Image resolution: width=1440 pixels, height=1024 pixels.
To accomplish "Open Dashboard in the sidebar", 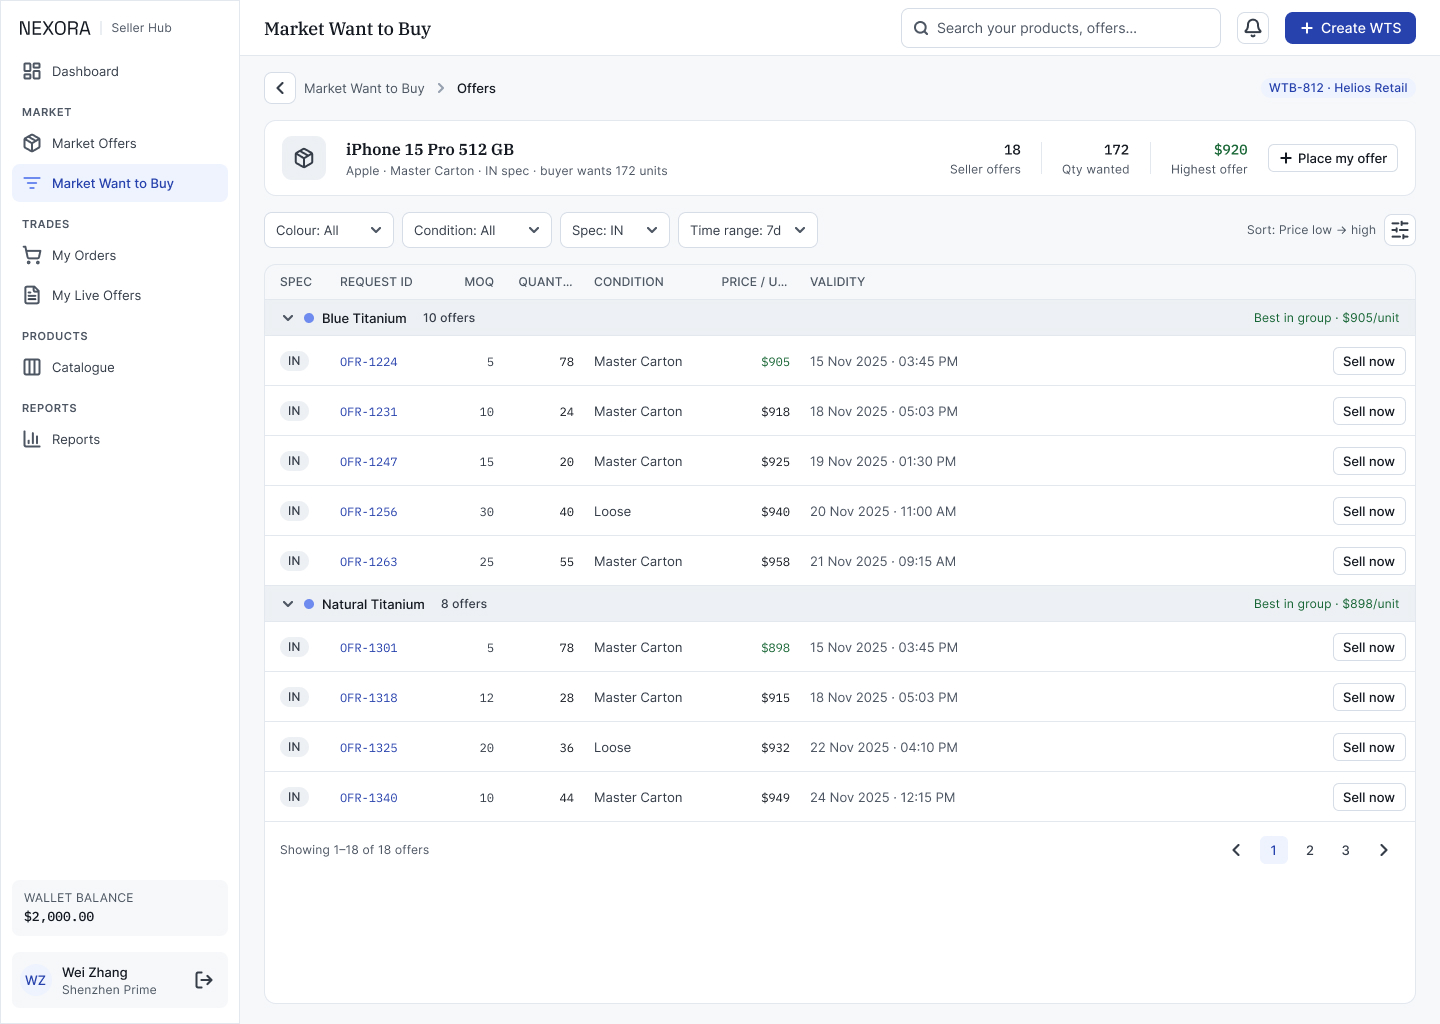I will 120,71.
